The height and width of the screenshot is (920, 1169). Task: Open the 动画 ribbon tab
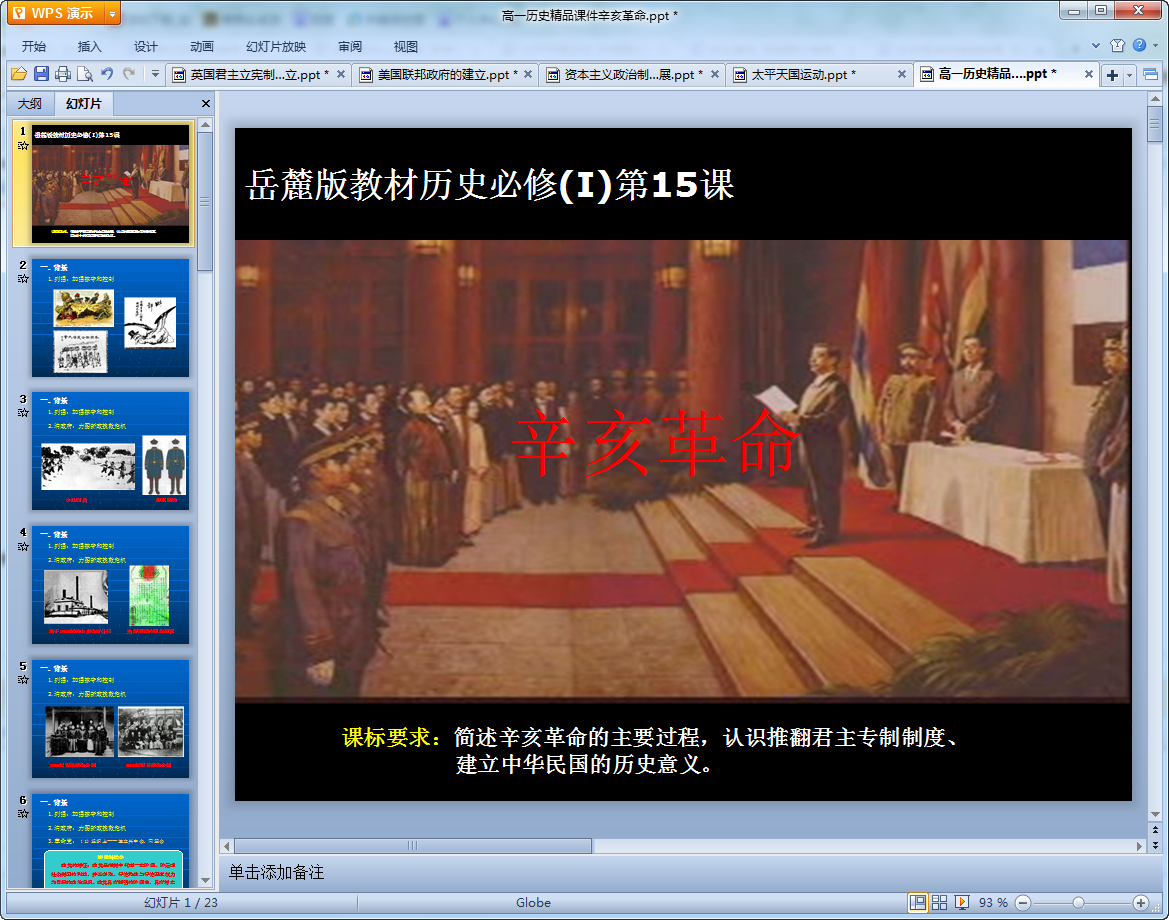click(x=201, y=46)
